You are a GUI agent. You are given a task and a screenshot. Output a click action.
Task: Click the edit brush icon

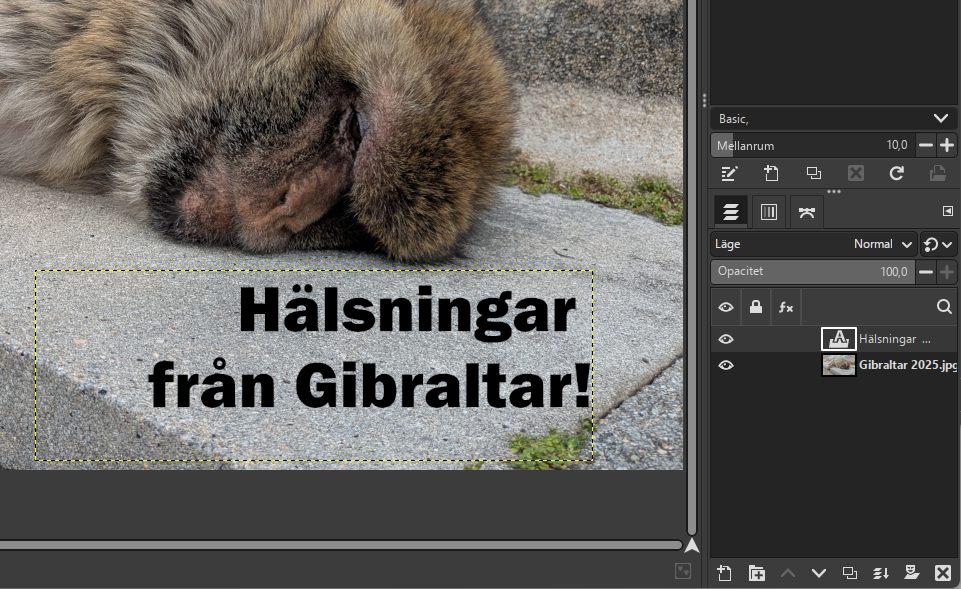729,173
